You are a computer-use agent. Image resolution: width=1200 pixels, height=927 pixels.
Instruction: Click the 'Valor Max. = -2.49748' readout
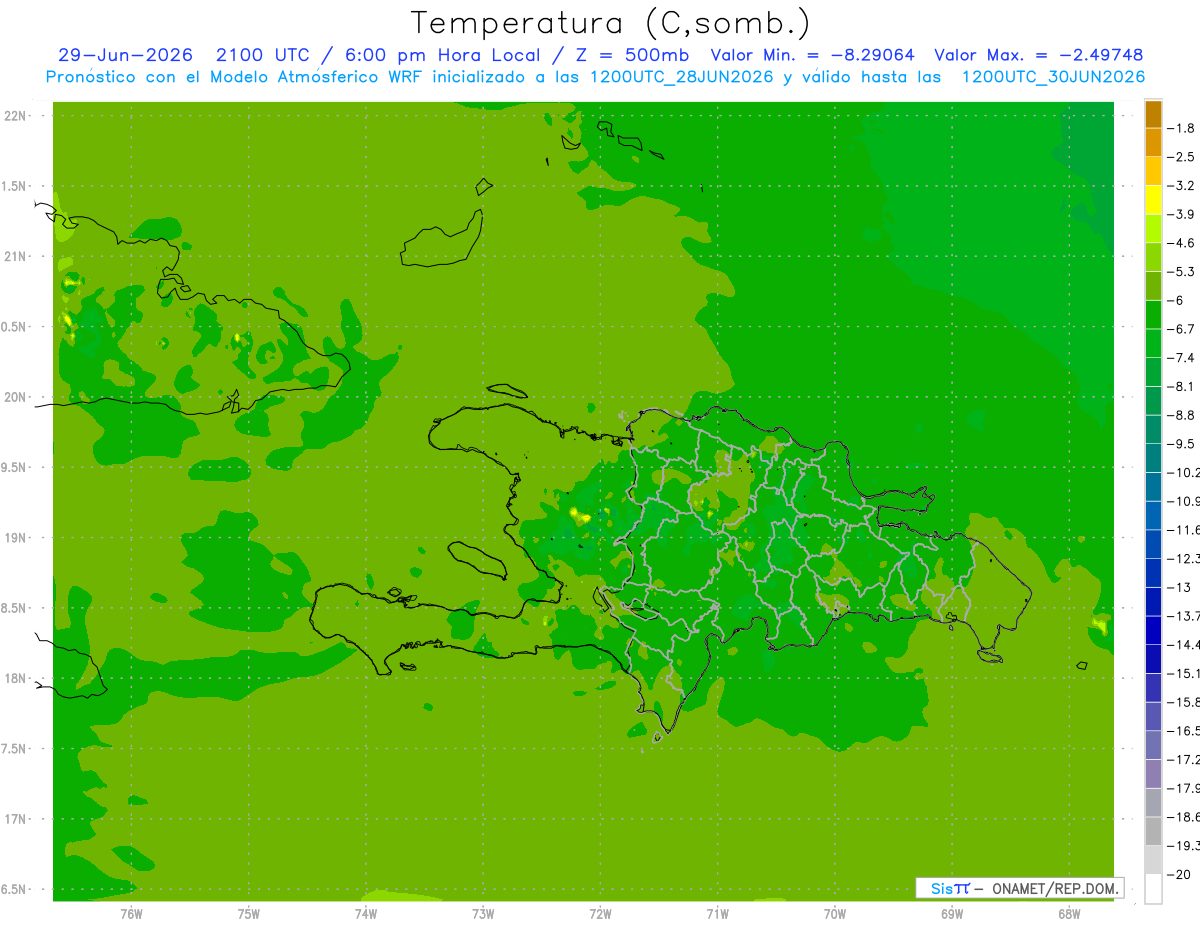[x=1038, y=55]
